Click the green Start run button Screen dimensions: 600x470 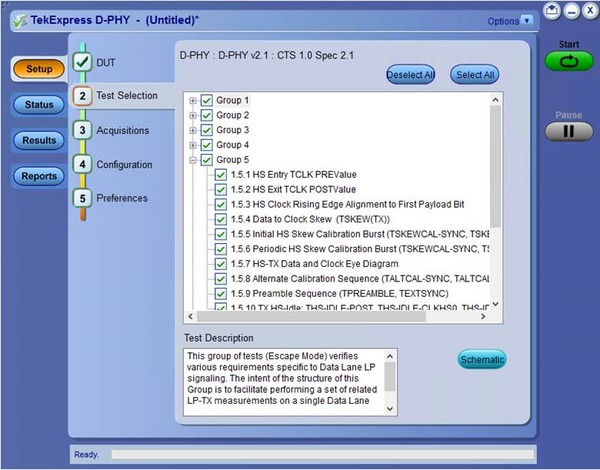point(569,61)
